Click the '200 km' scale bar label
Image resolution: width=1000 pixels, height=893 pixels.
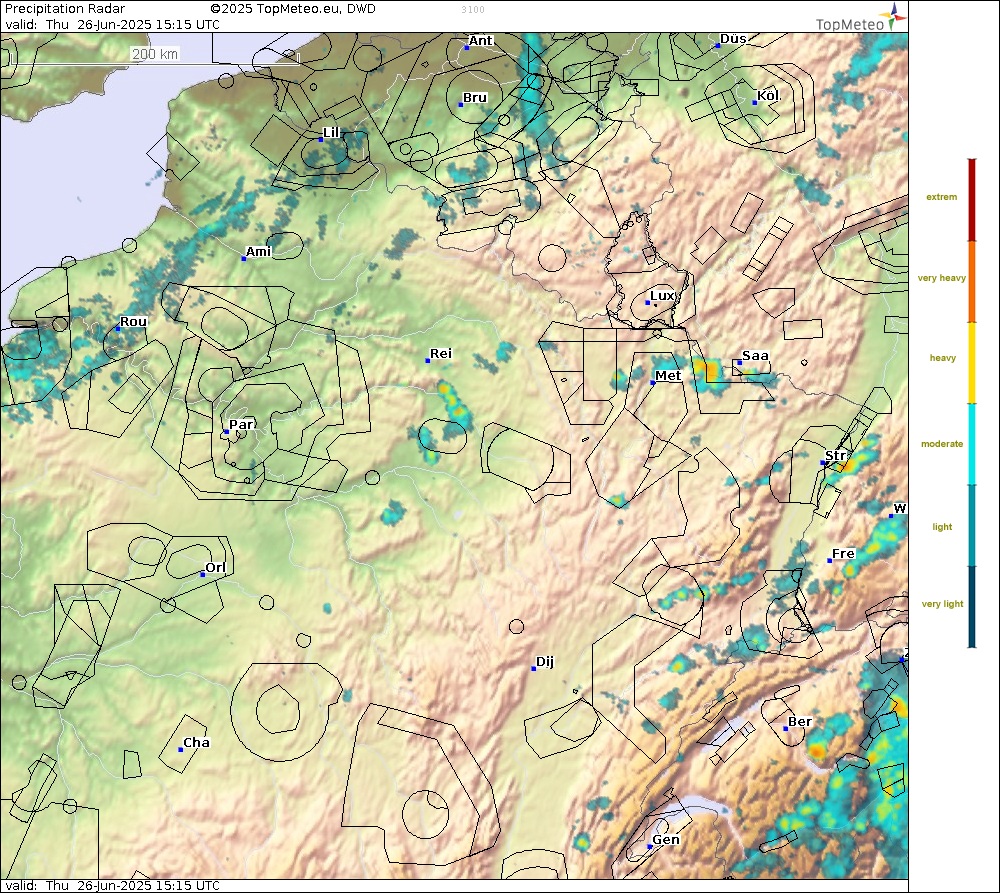(x=154, y=54)
